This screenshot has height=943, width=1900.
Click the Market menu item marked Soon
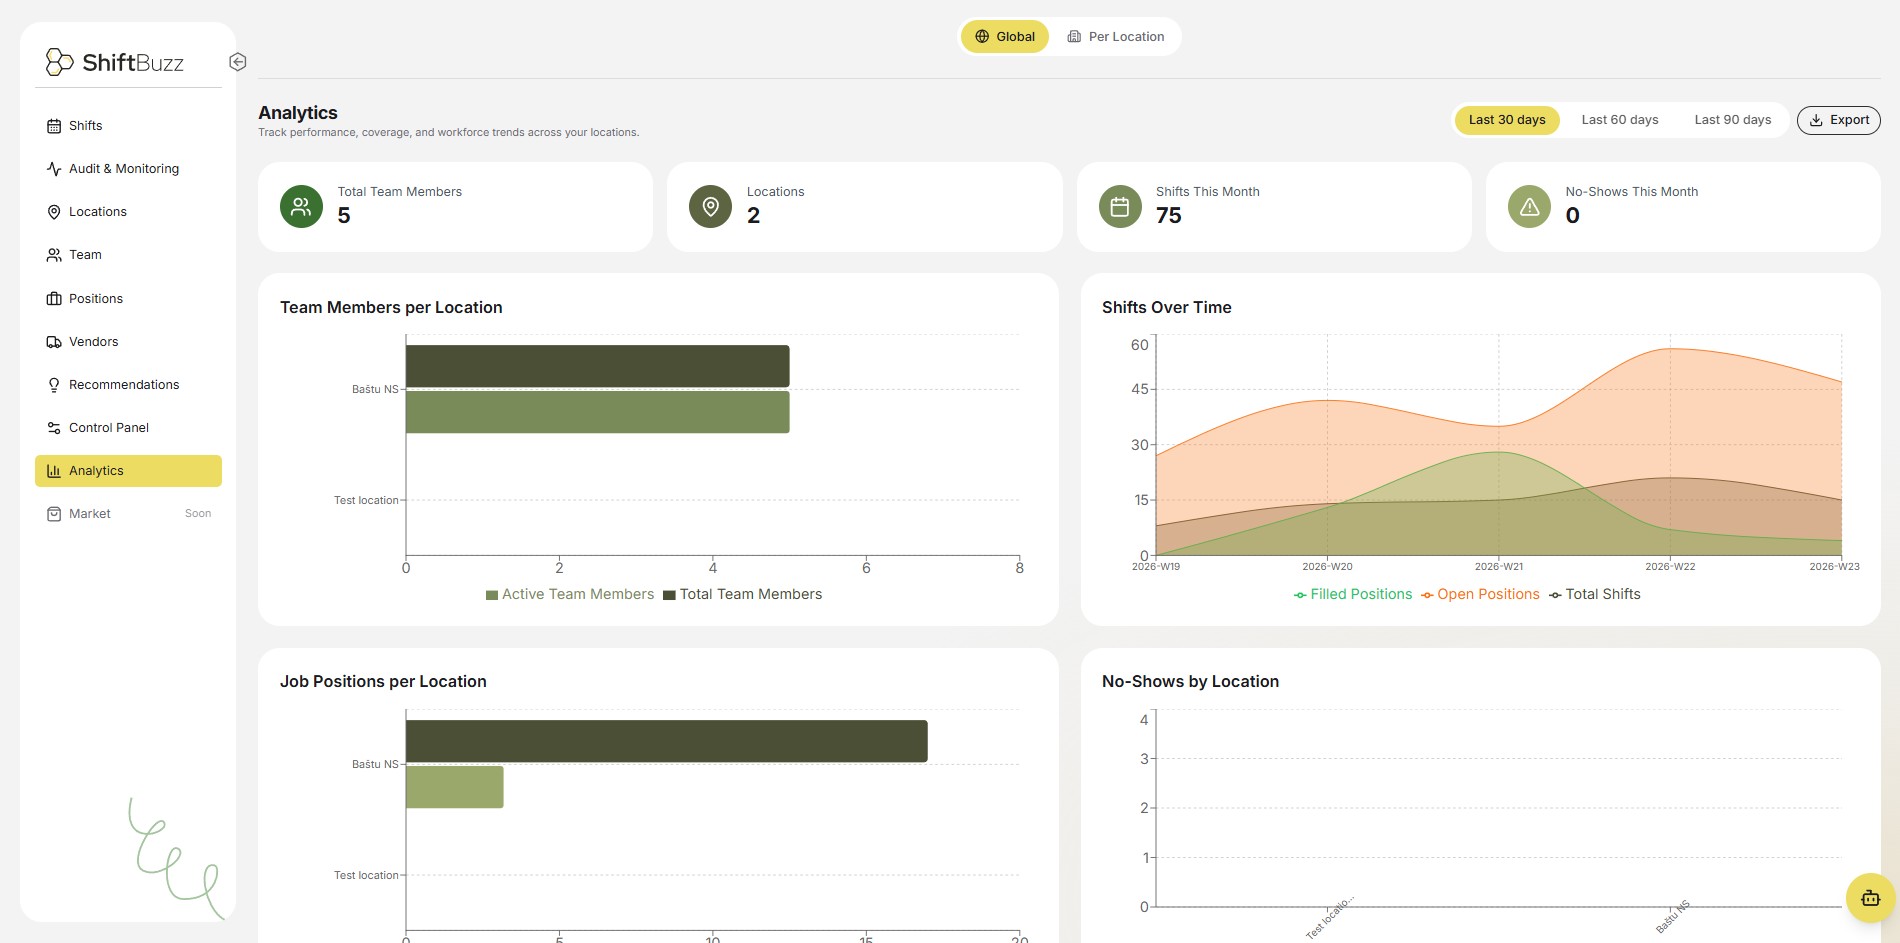[128, 514]
